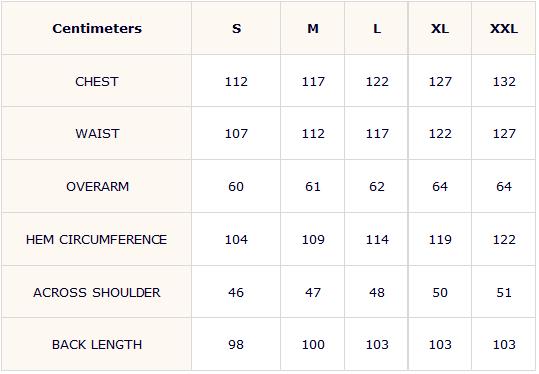
Task: Click overarm value 61 for size M
Action: pyautogui.click(x=313, y=186)
